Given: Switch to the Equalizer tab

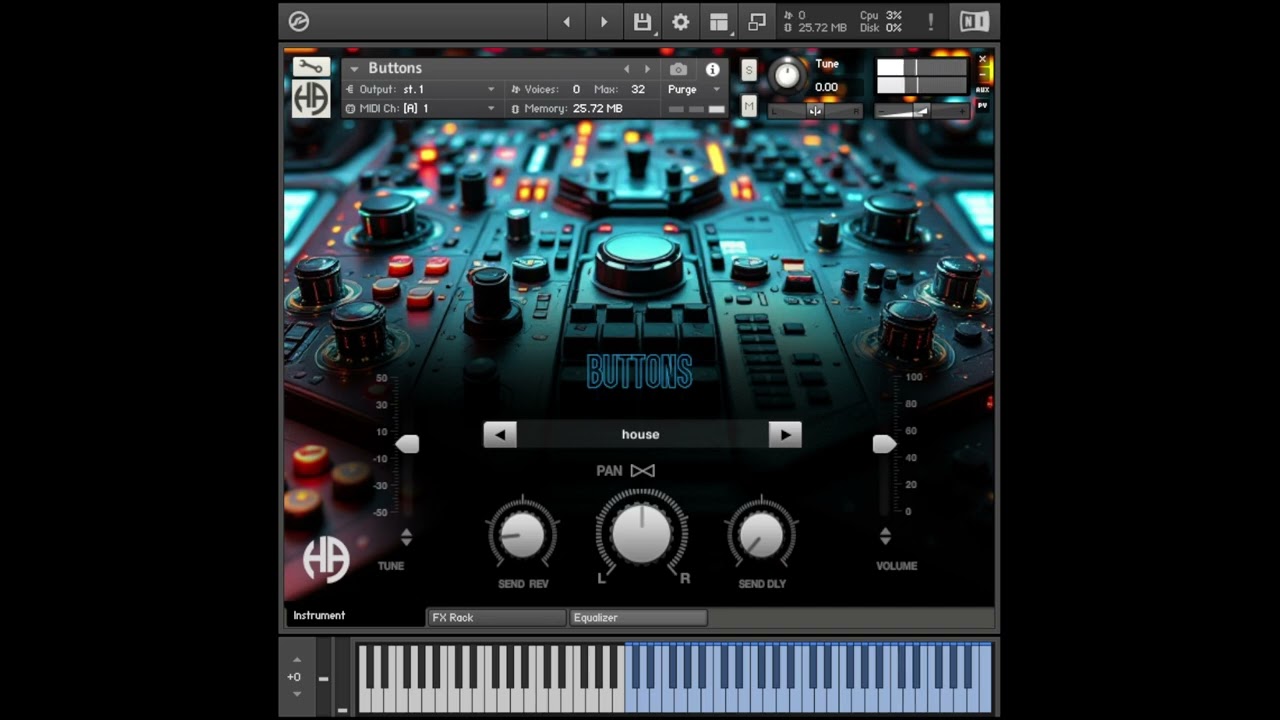Looking at the screenshot, I should [638, 617].
